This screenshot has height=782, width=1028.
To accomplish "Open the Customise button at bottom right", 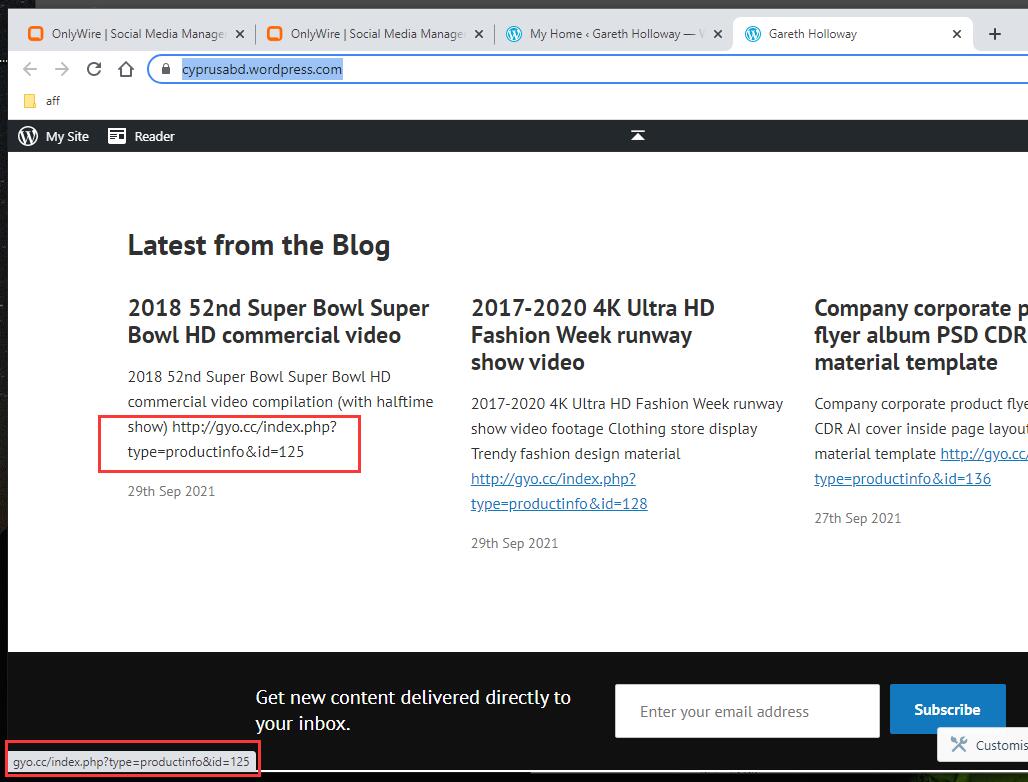I will [988, 745].
